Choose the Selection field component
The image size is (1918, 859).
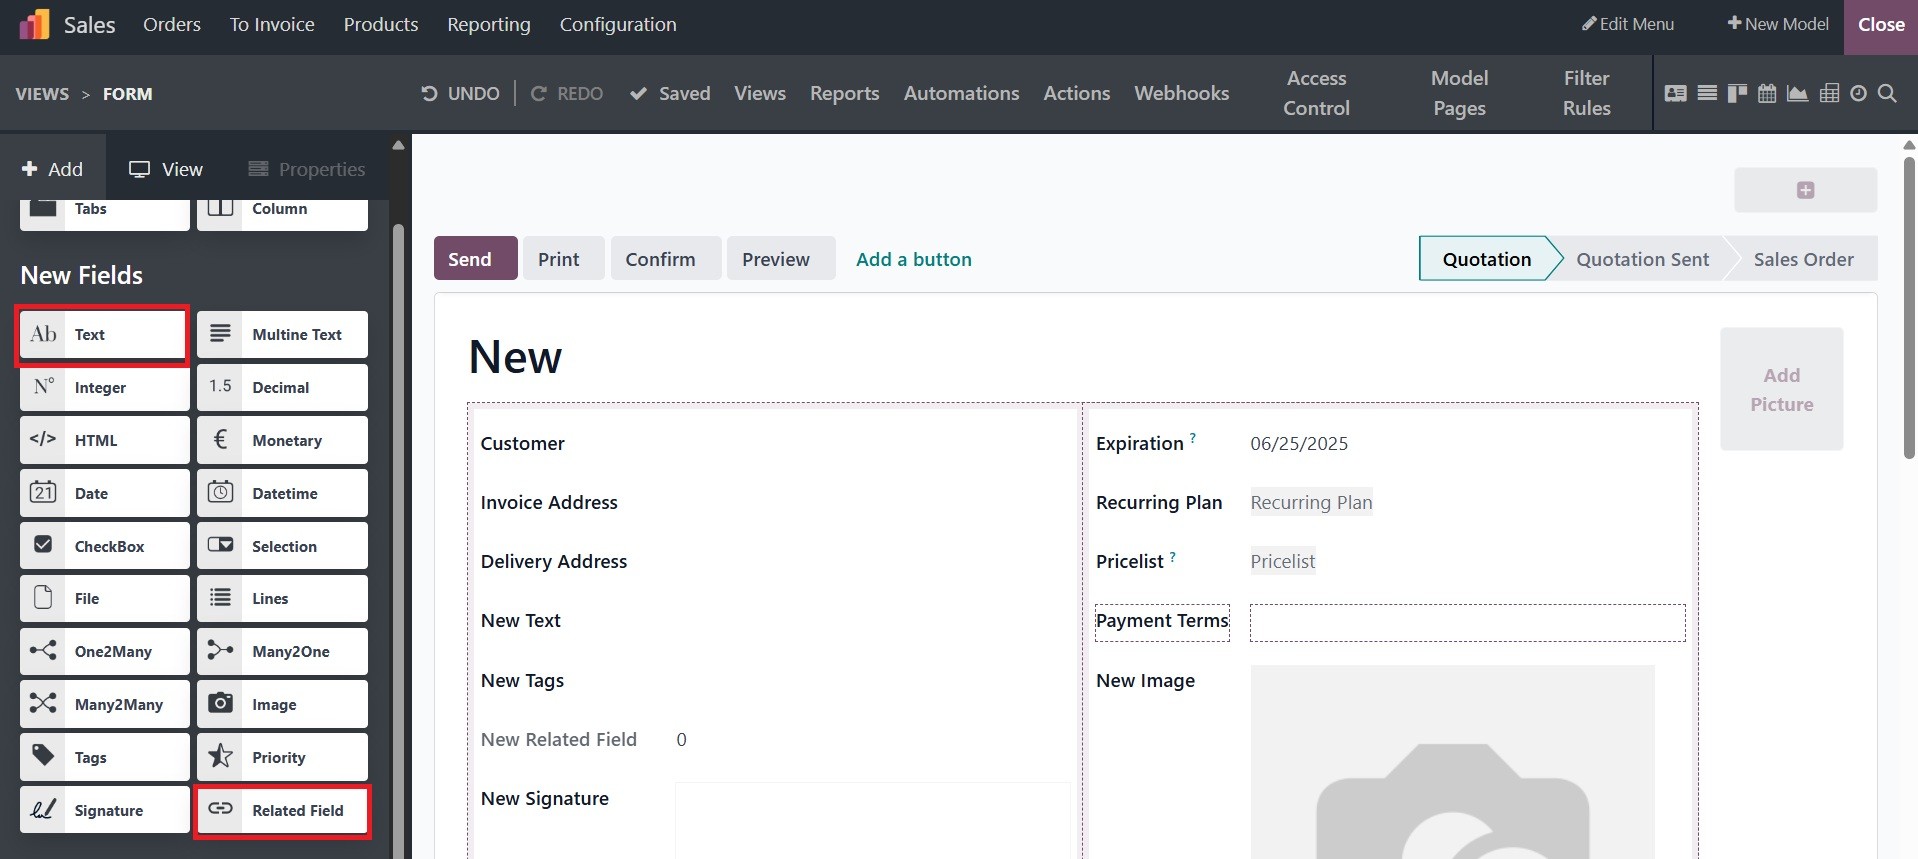pyautogui.click(x=282, y=546)
